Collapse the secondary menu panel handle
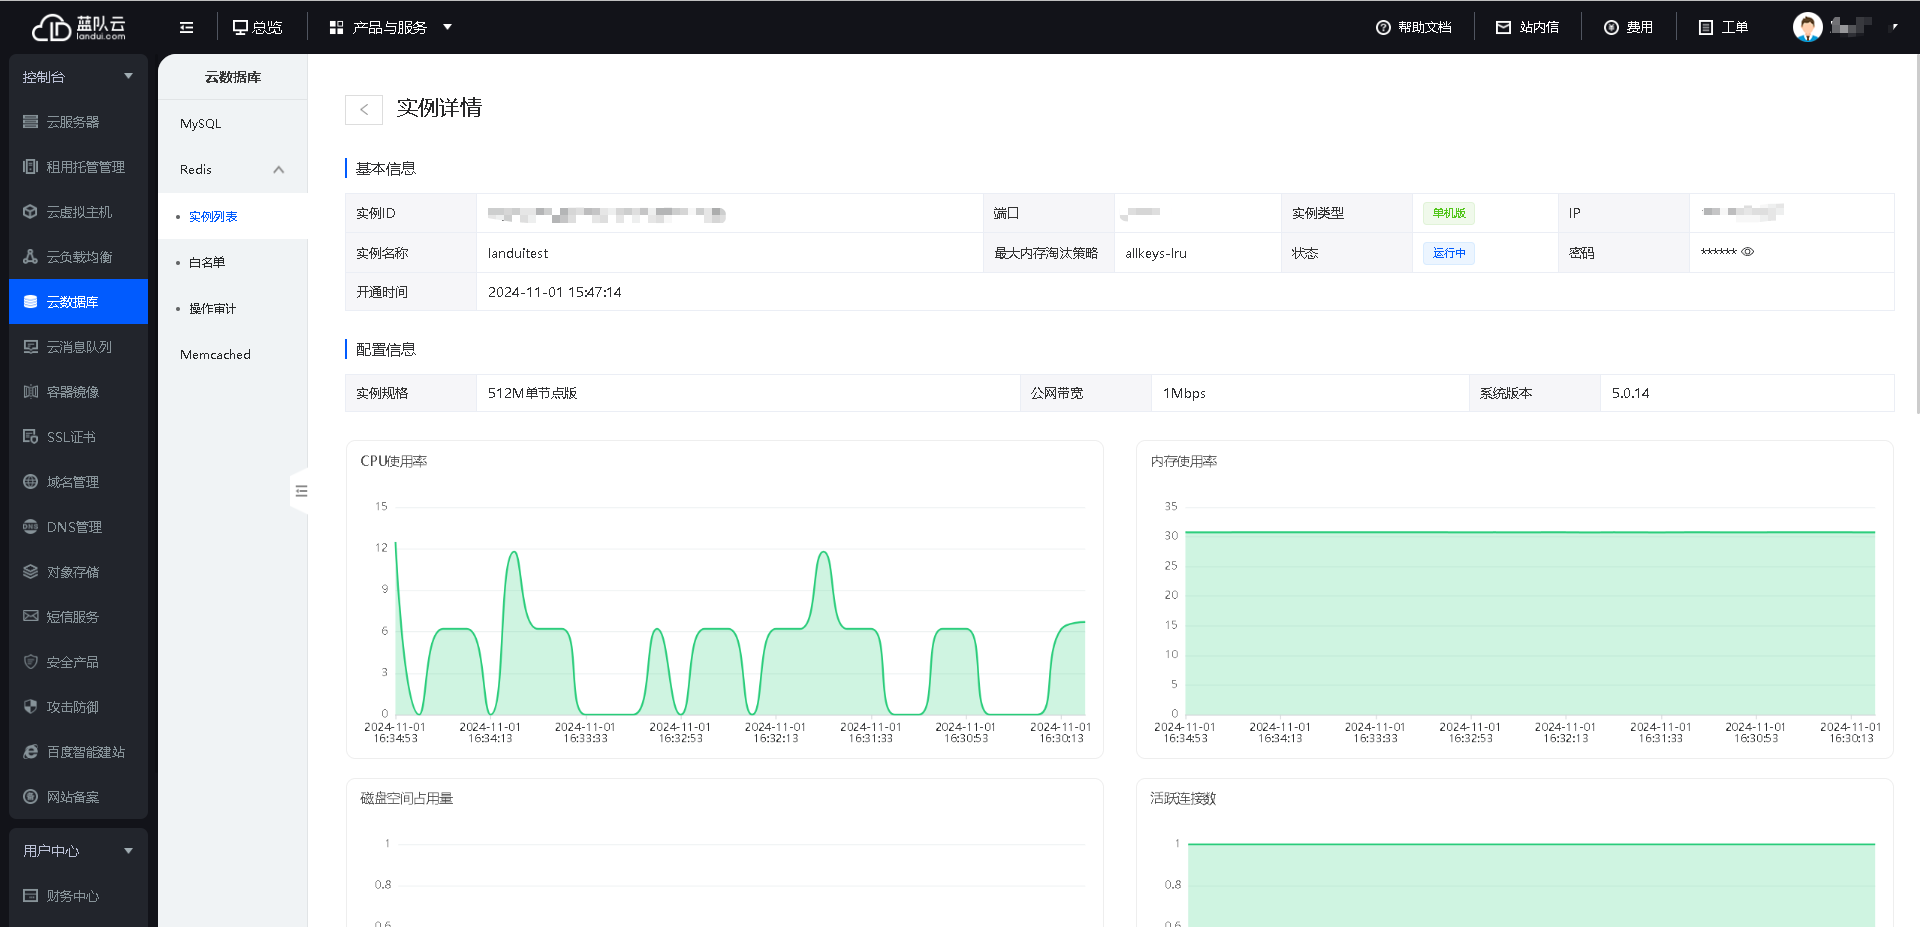The width and height of the screenshot is (1920, 927). point(300,491)
